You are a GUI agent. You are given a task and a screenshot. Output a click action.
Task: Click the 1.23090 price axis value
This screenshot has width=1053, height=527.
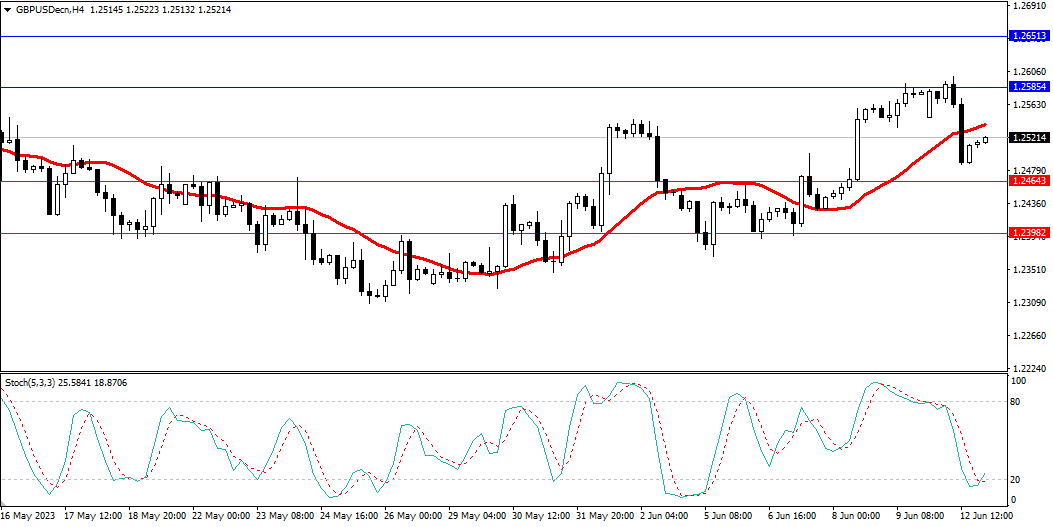click(x=1028, y=303)
